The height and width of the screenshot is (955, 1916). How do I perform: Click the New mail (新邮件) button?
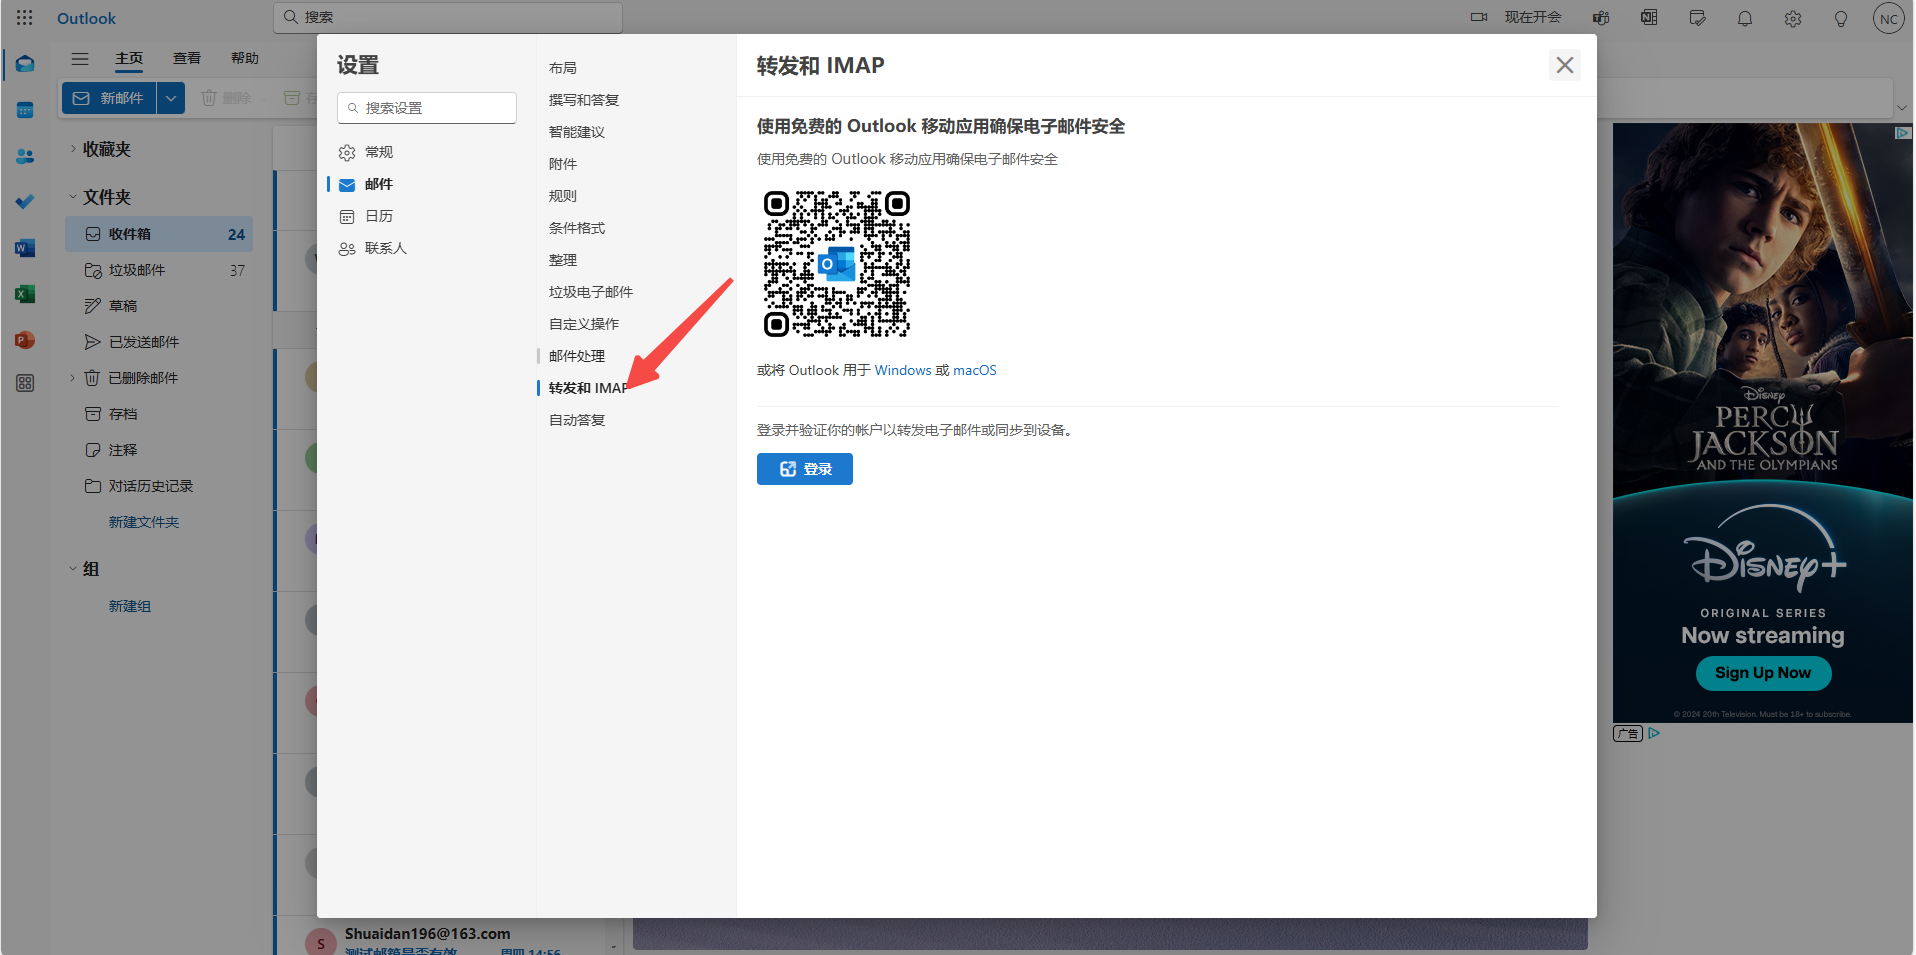[x=109, y=98]
